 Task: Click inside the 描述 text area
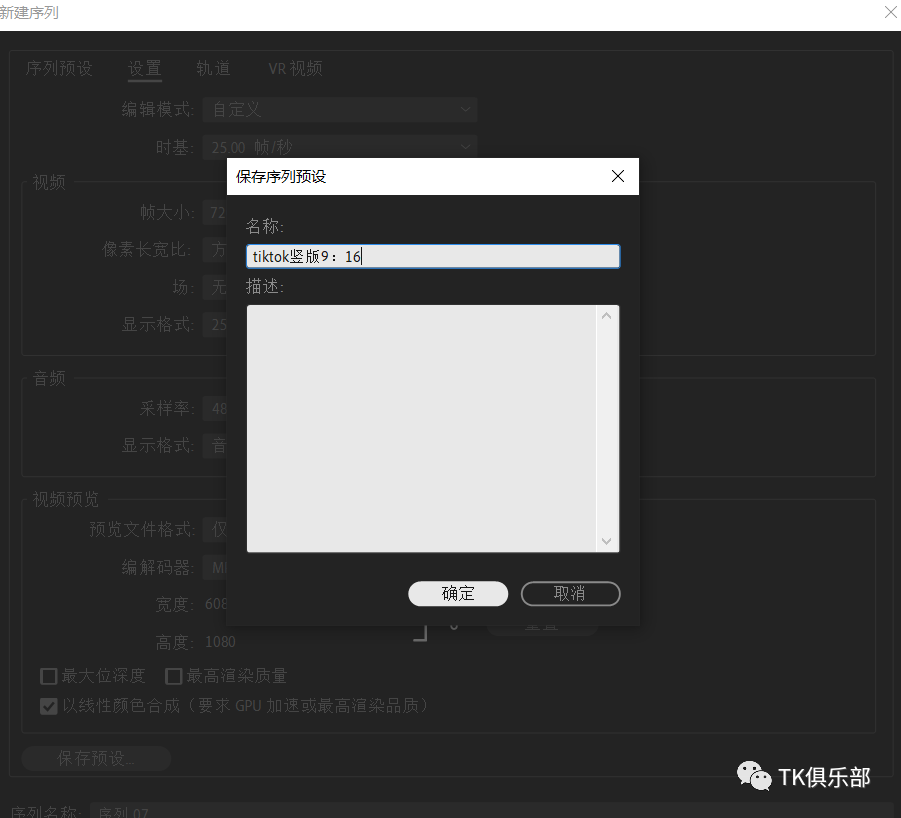tap(422, 428)
